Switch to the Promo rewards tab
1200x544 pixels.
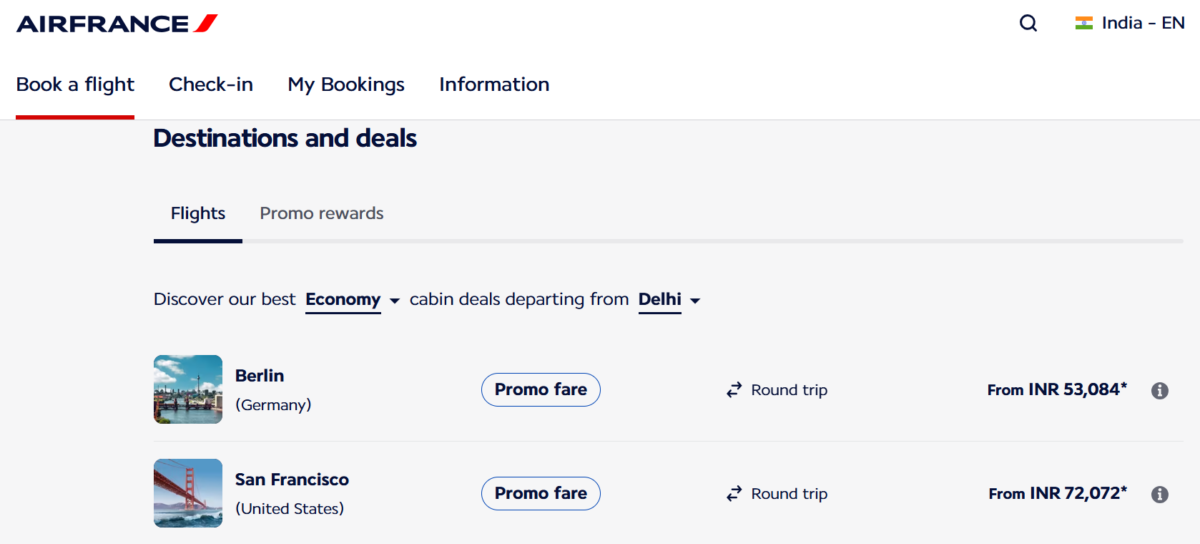(x=321, y=213)
